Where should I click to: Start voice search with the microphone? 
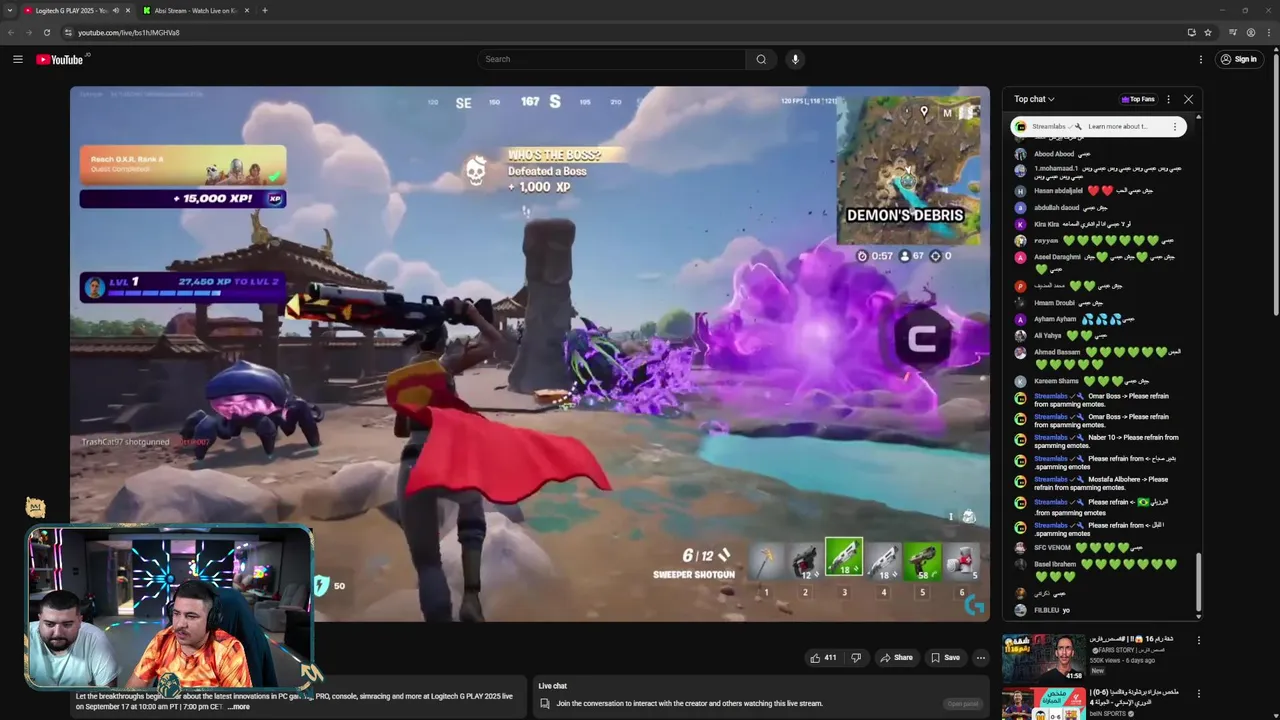pyautogui.click(x=795, y=59)
